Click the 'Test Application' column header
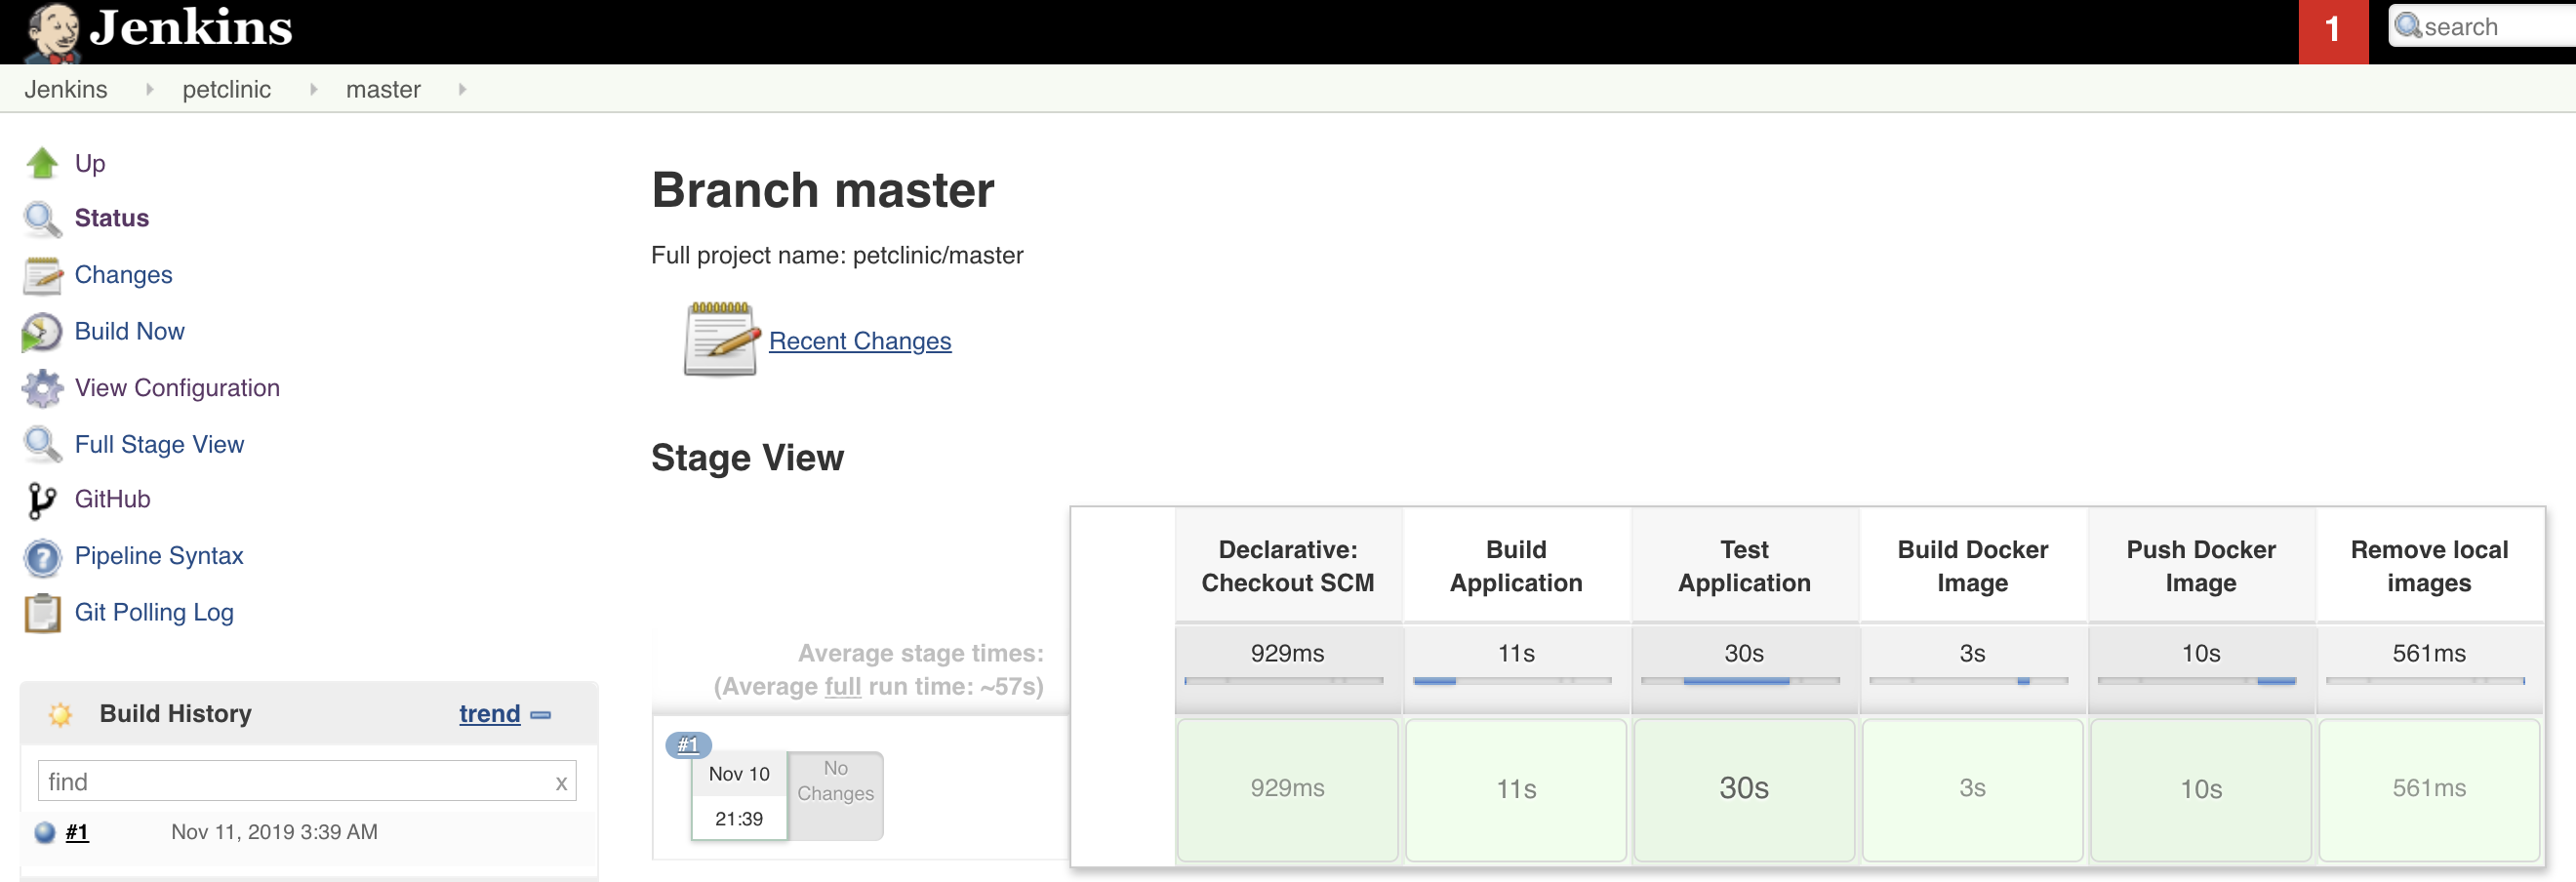Screen dimensions: 2576x882 [1744, 566]
